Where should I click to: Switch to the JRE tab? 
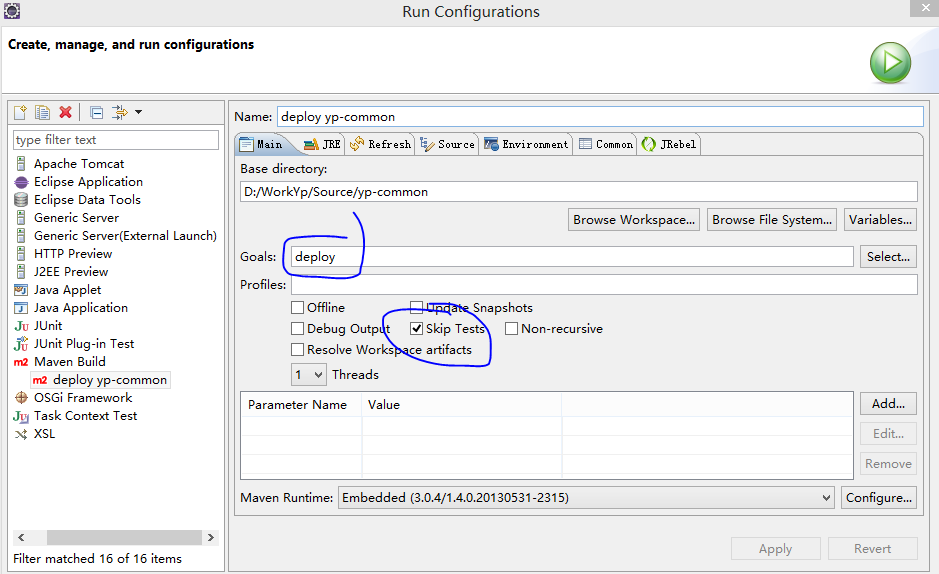tap(322, 144)
